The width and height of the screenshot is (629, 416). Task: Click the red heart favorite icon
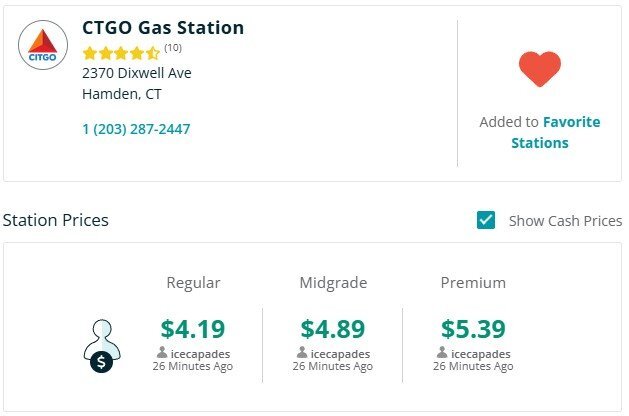click(540, 69)
